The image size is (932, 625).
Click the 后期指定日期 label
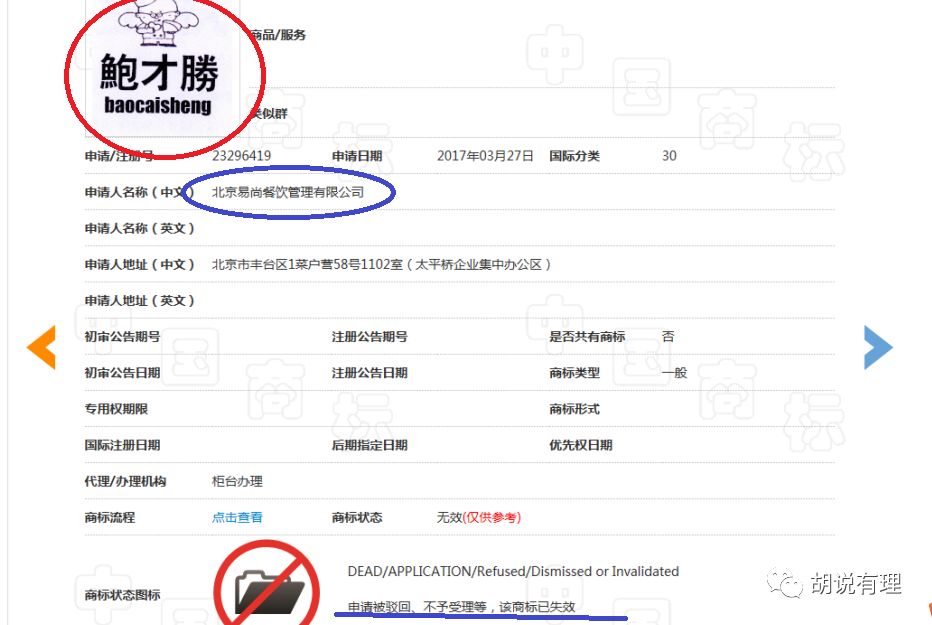[370, 446]
